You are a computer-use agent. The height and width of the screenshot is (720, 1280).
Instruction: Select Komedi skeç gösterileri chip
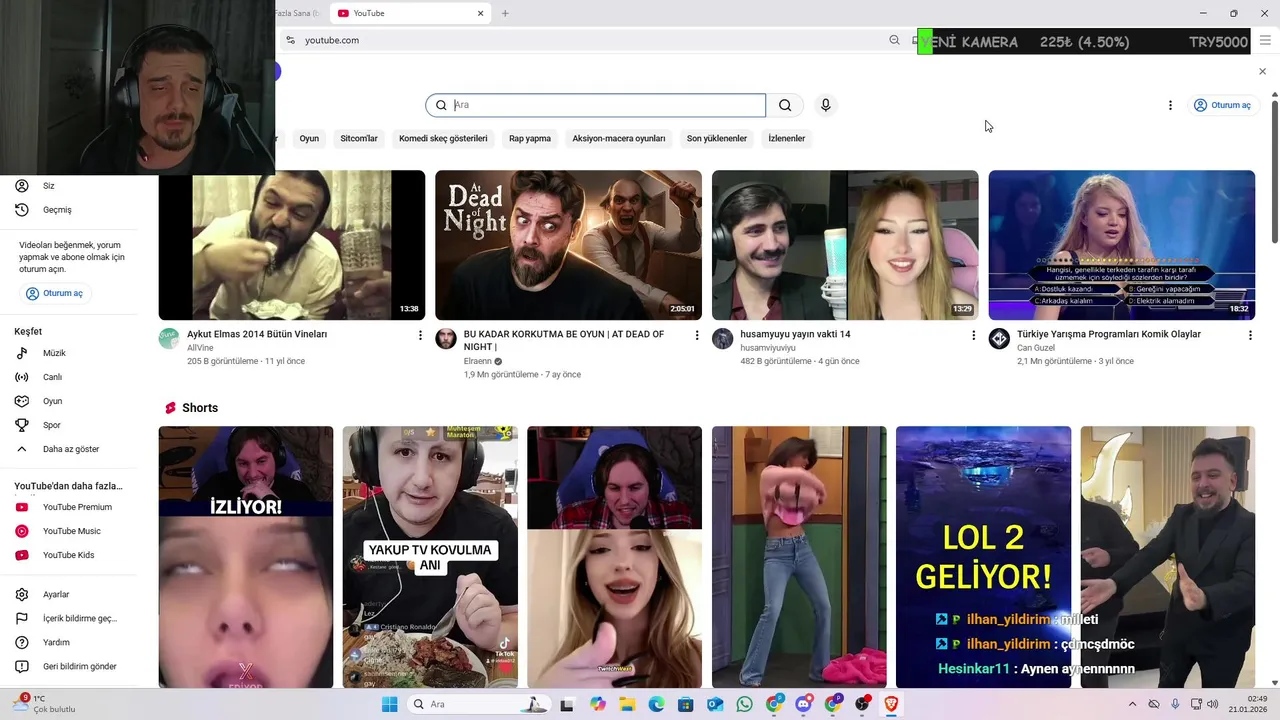(x=443, y=139)
